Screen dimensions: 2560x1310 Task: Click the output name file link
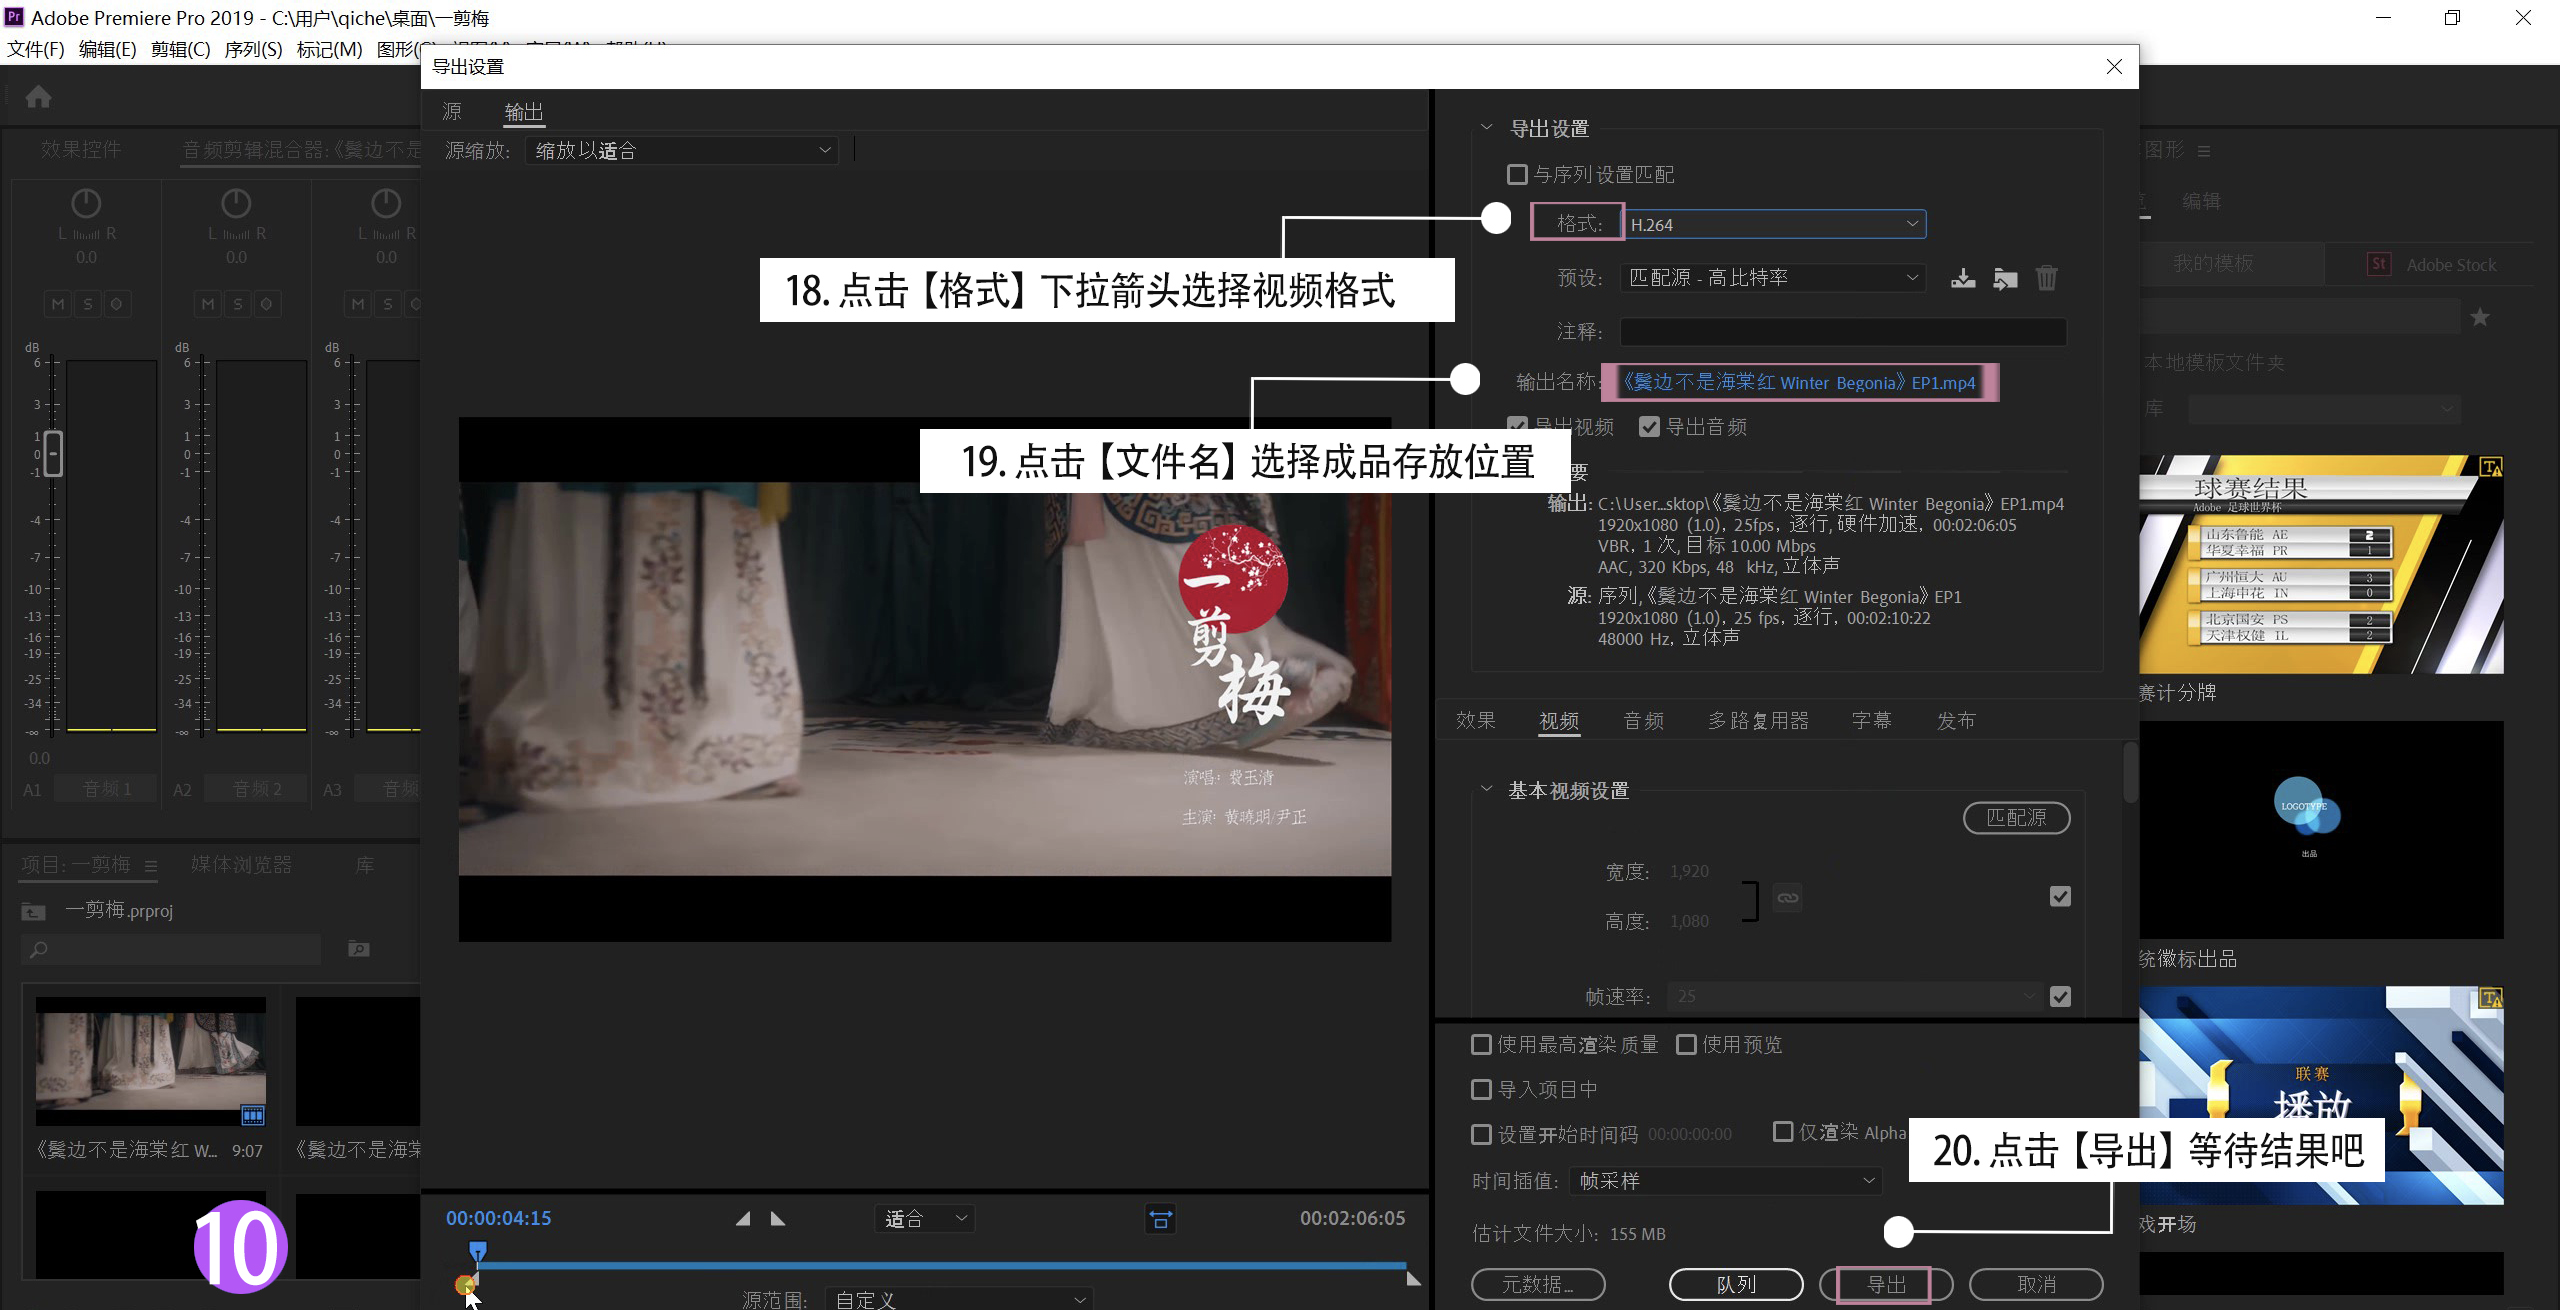coord(1798,382)
